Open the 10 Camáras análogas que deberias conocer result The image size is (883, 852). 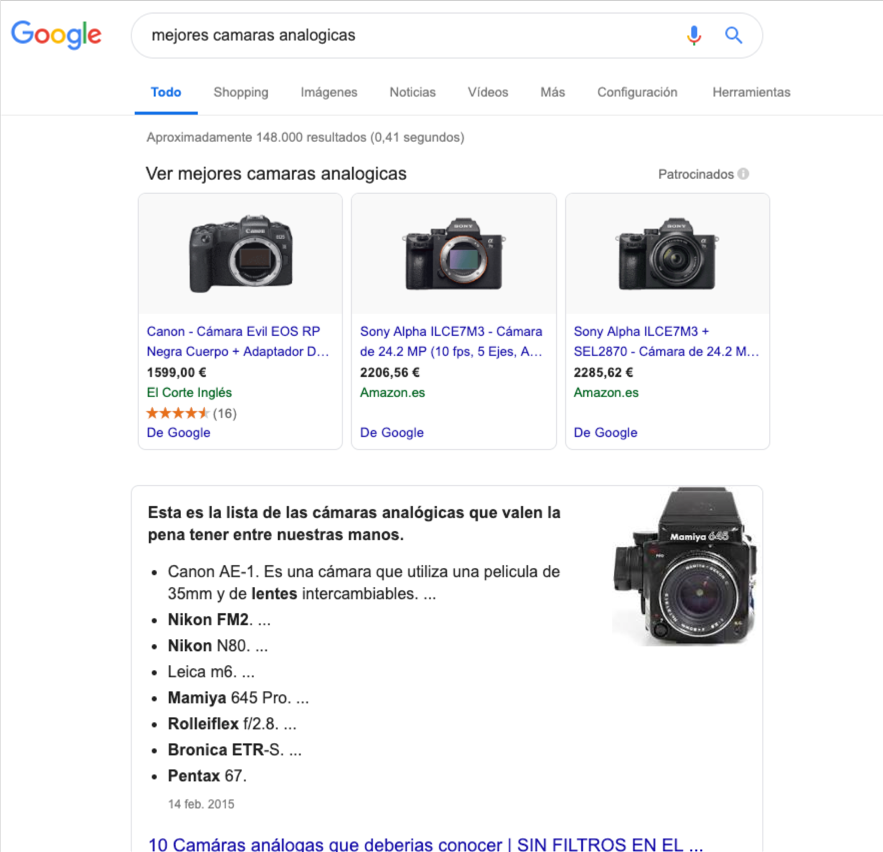425,844
